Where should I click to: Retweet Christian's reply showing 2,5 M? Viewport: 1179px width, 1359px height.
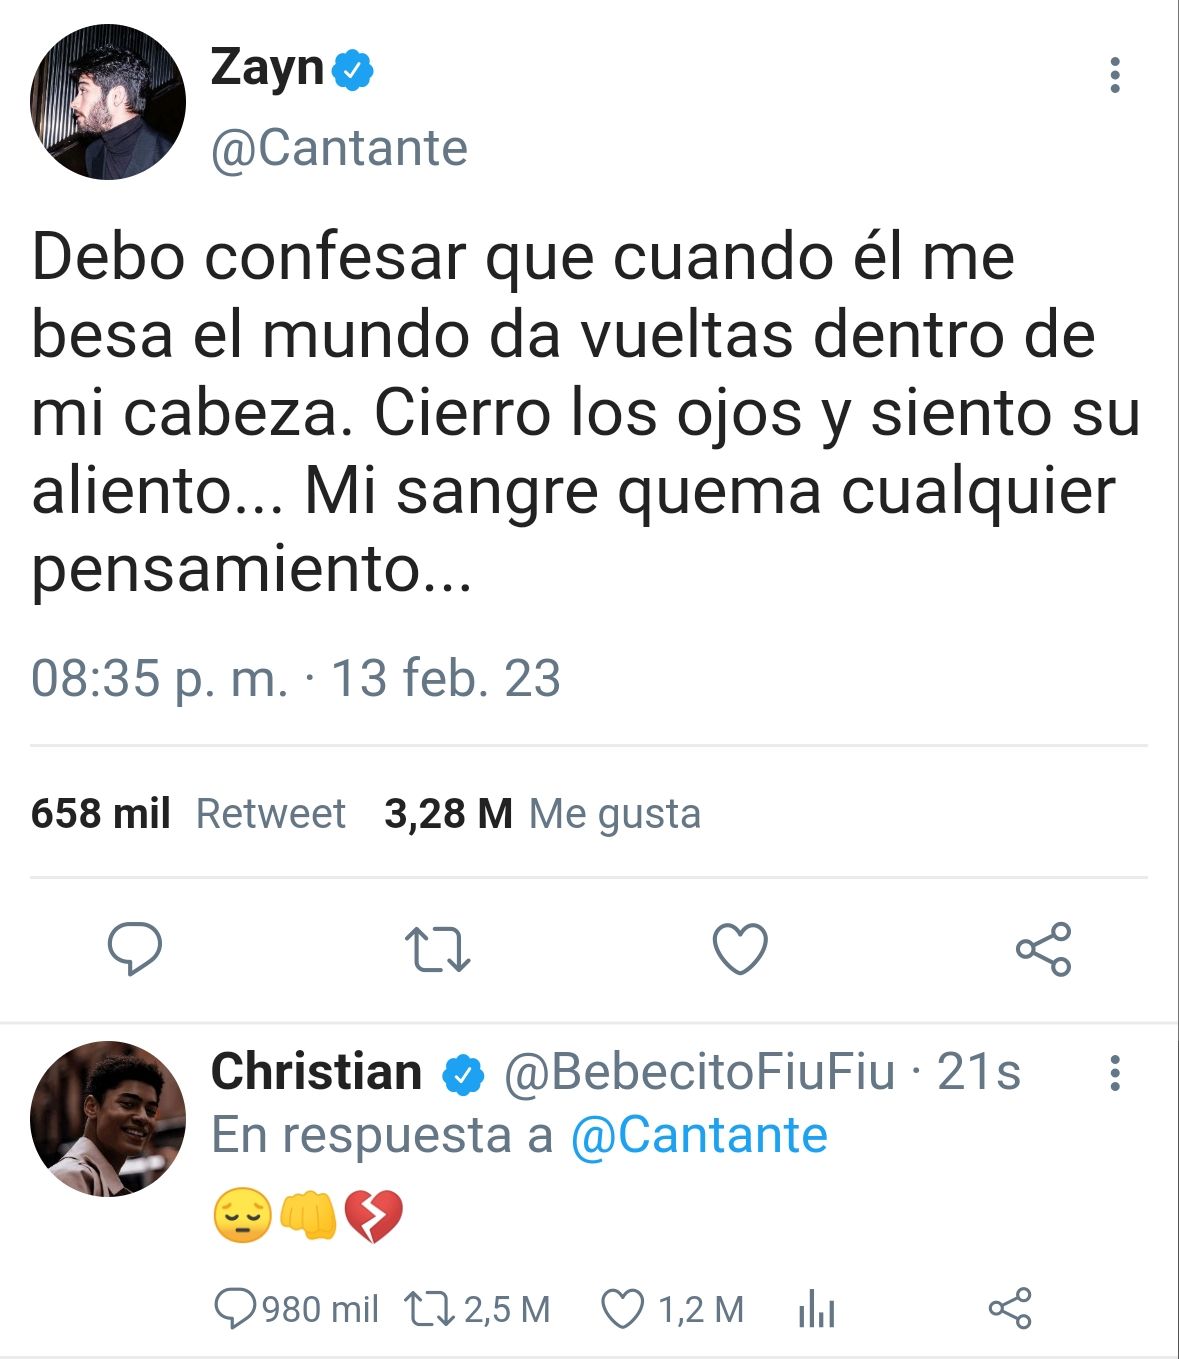[477, 1309]
